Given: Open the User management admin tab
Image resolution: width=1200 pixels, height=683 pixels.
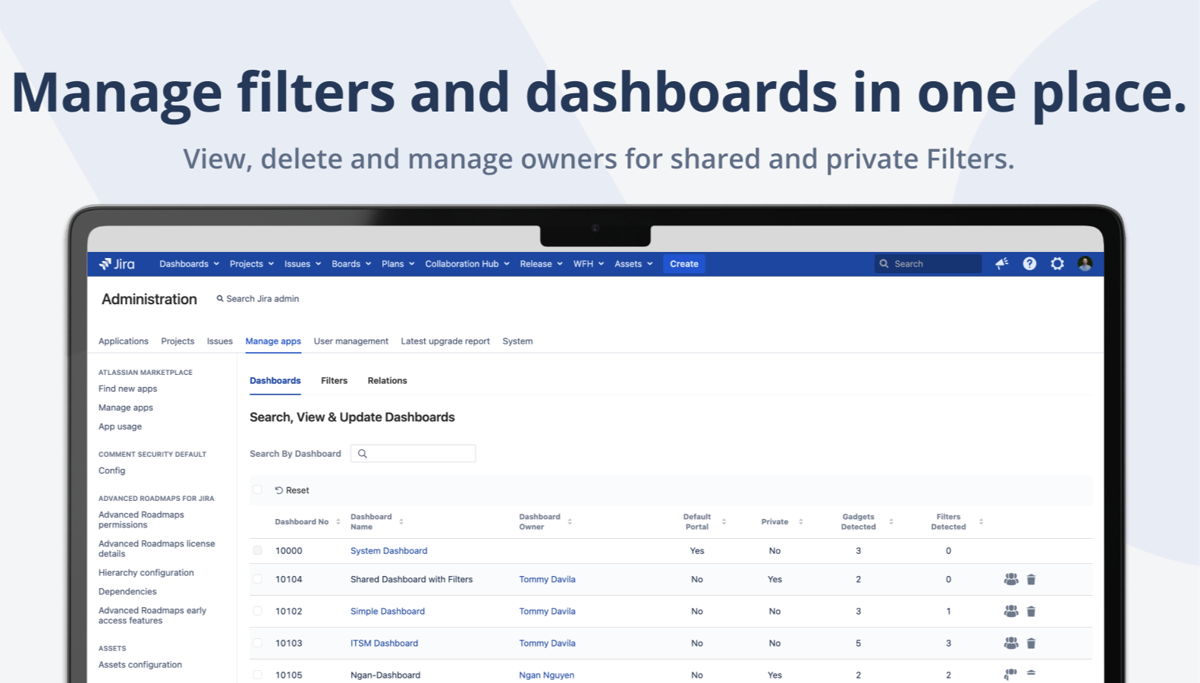Looking at the screenshot, I should [x=351, y=341].
